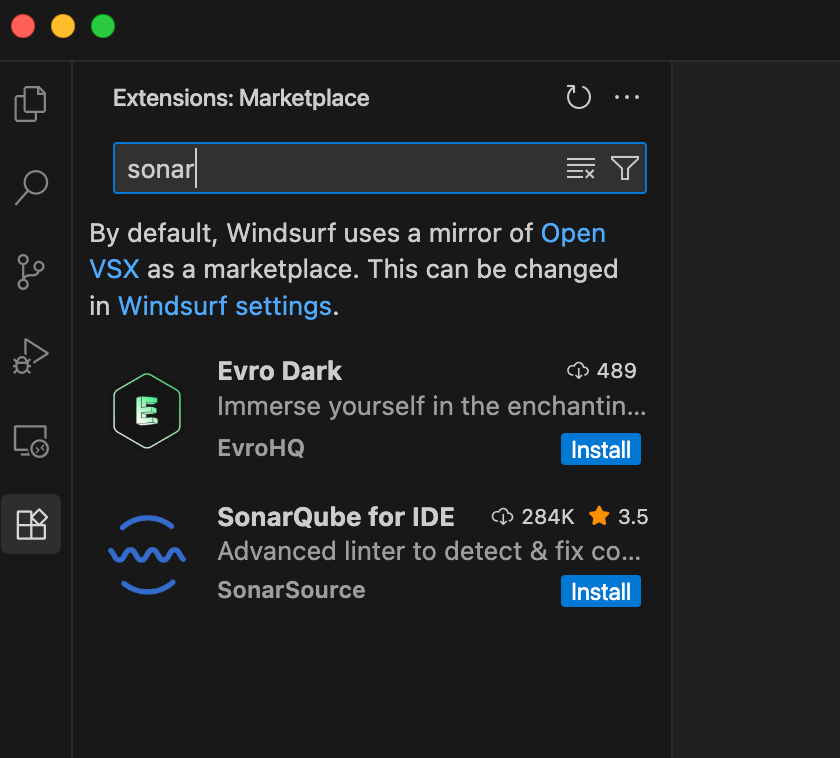Screen dimensions: 840x758
Task: Click the Evro Dark extension icon
Action: tap(147, 410)
